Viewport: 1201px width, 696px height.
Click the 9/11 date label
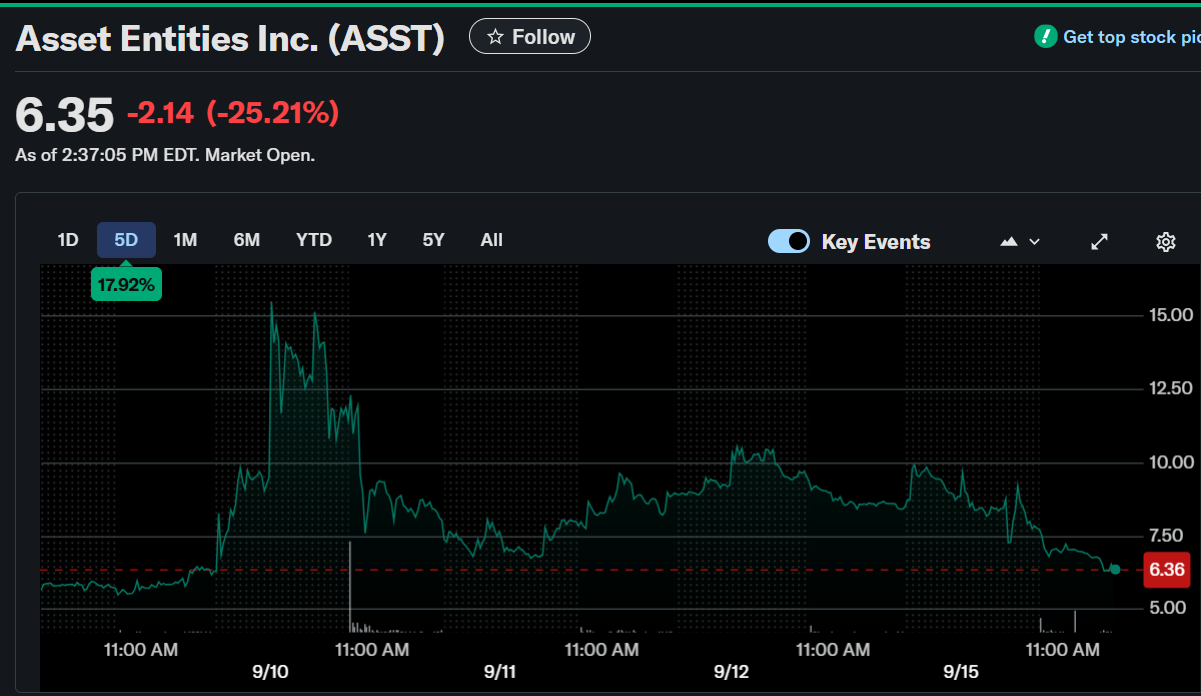point(500,671)
